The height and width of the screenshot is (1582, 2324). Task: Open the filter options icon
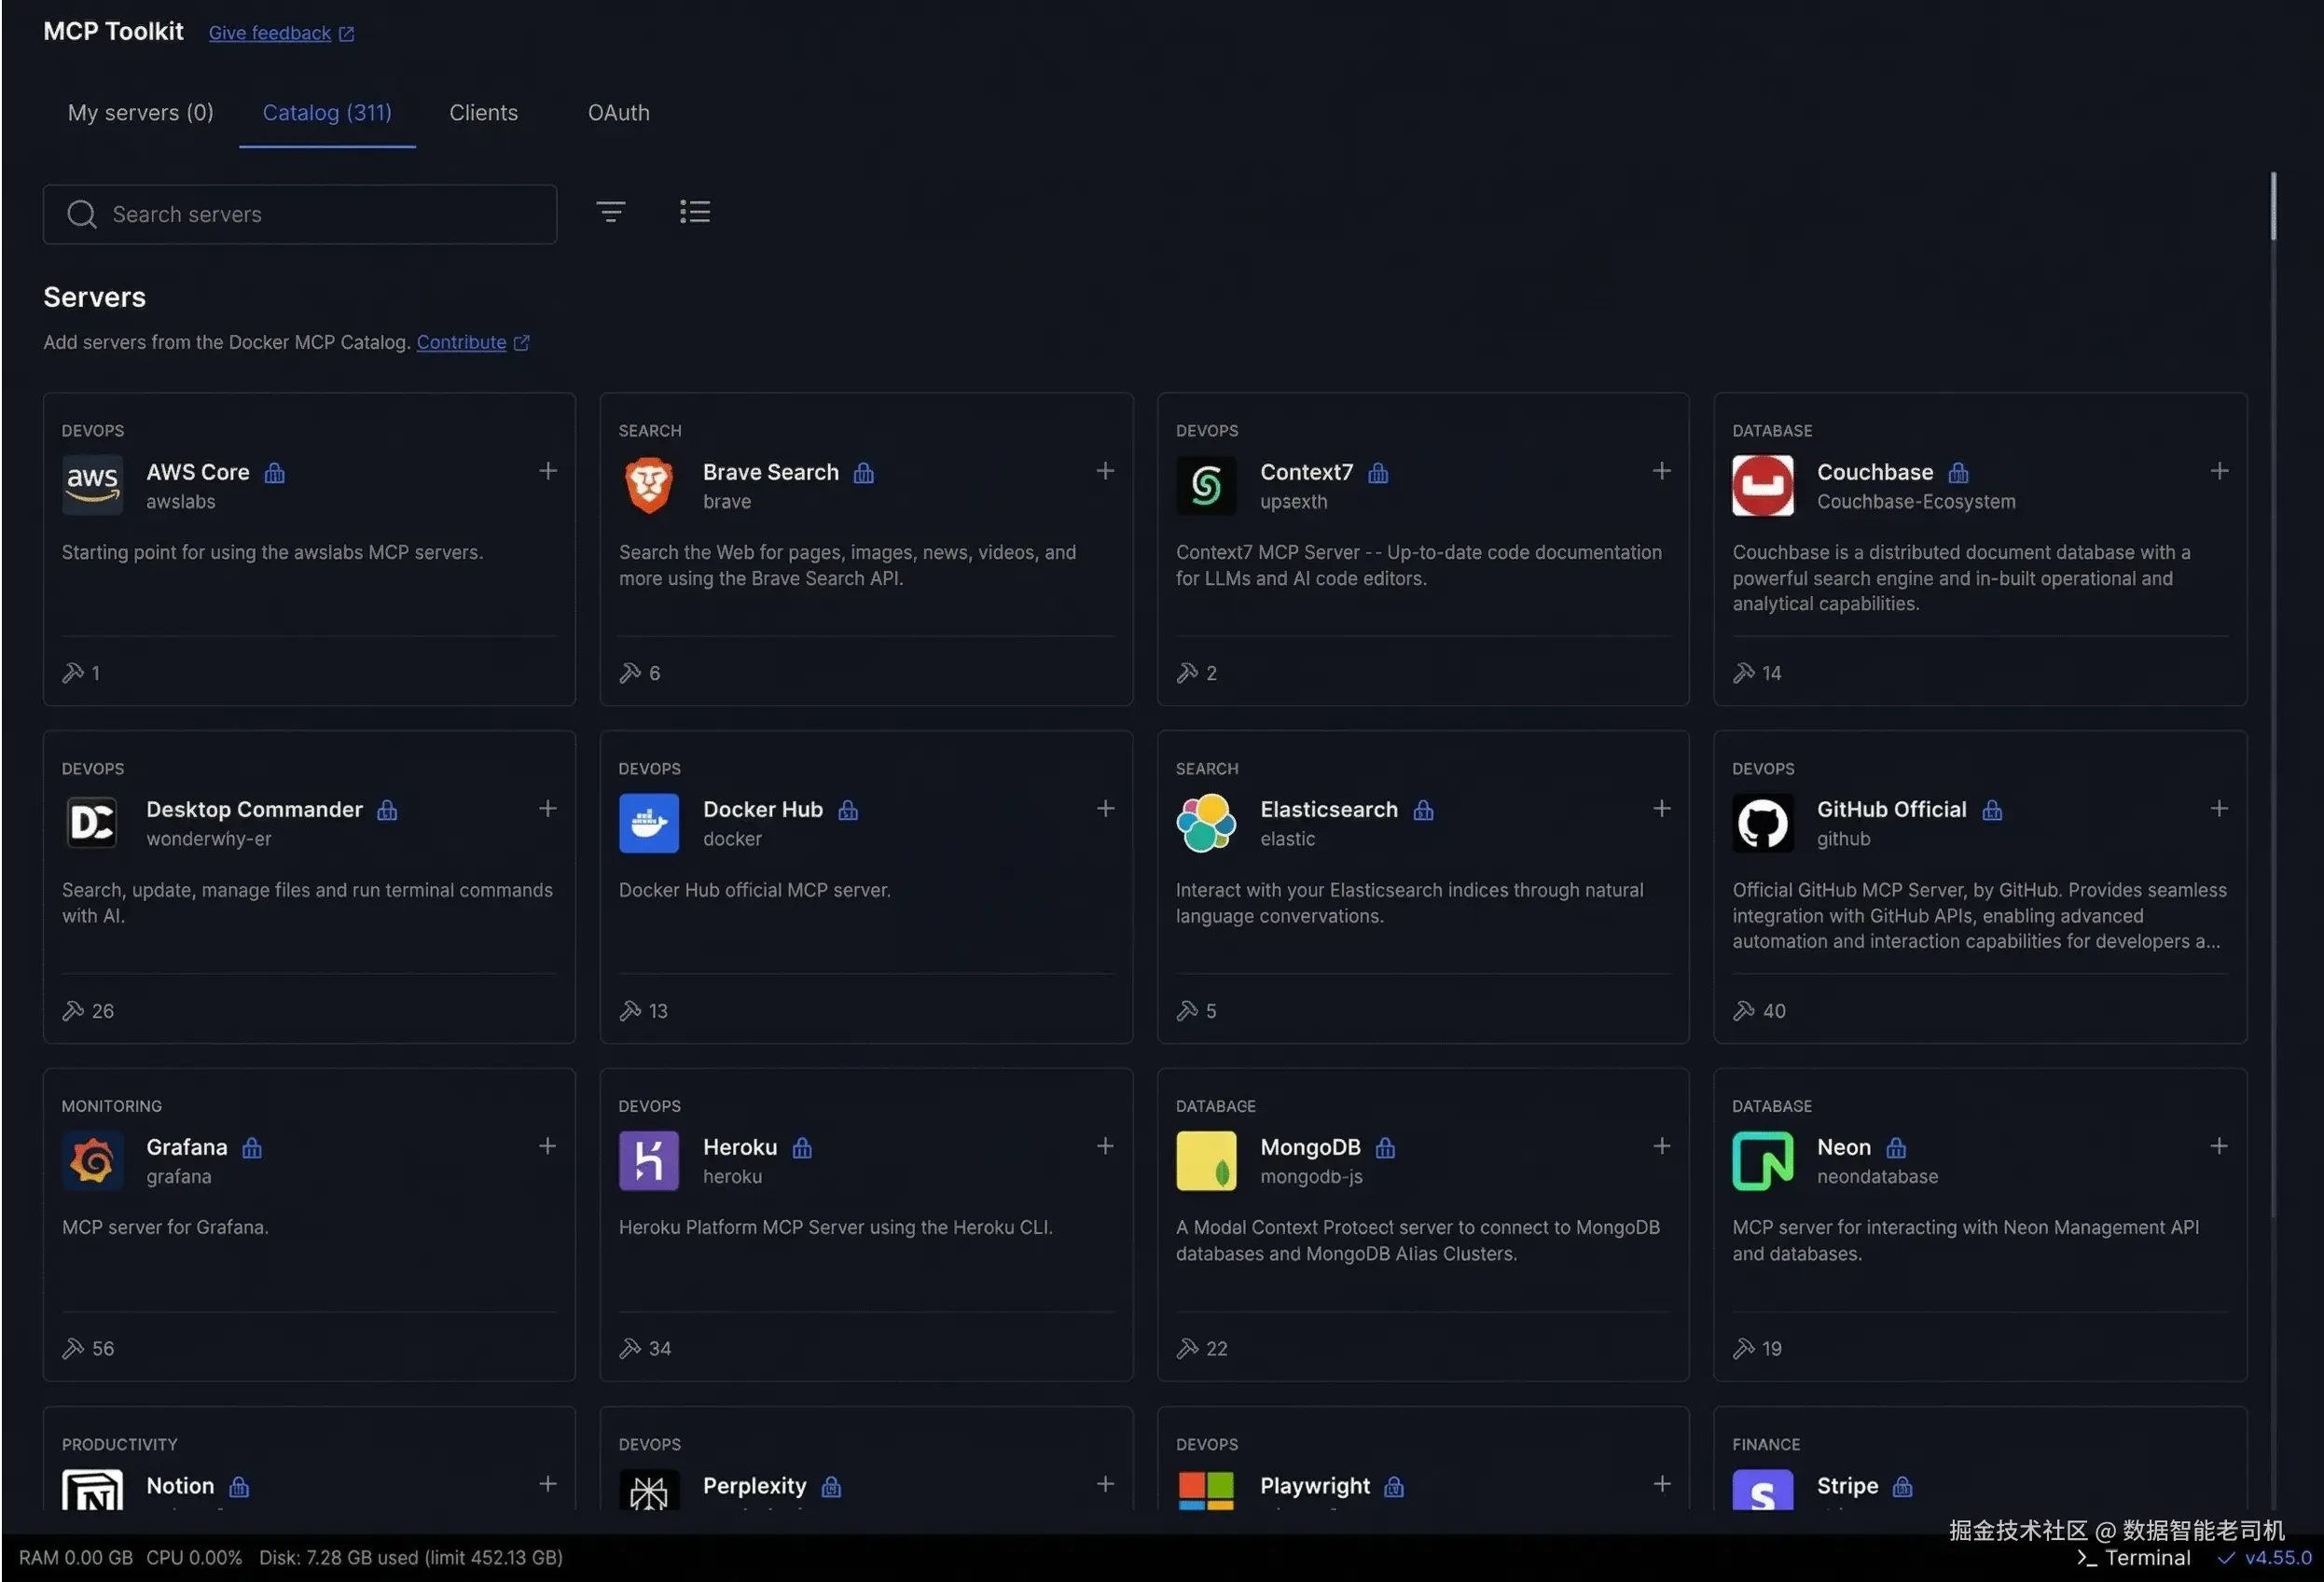click(611, 212)
